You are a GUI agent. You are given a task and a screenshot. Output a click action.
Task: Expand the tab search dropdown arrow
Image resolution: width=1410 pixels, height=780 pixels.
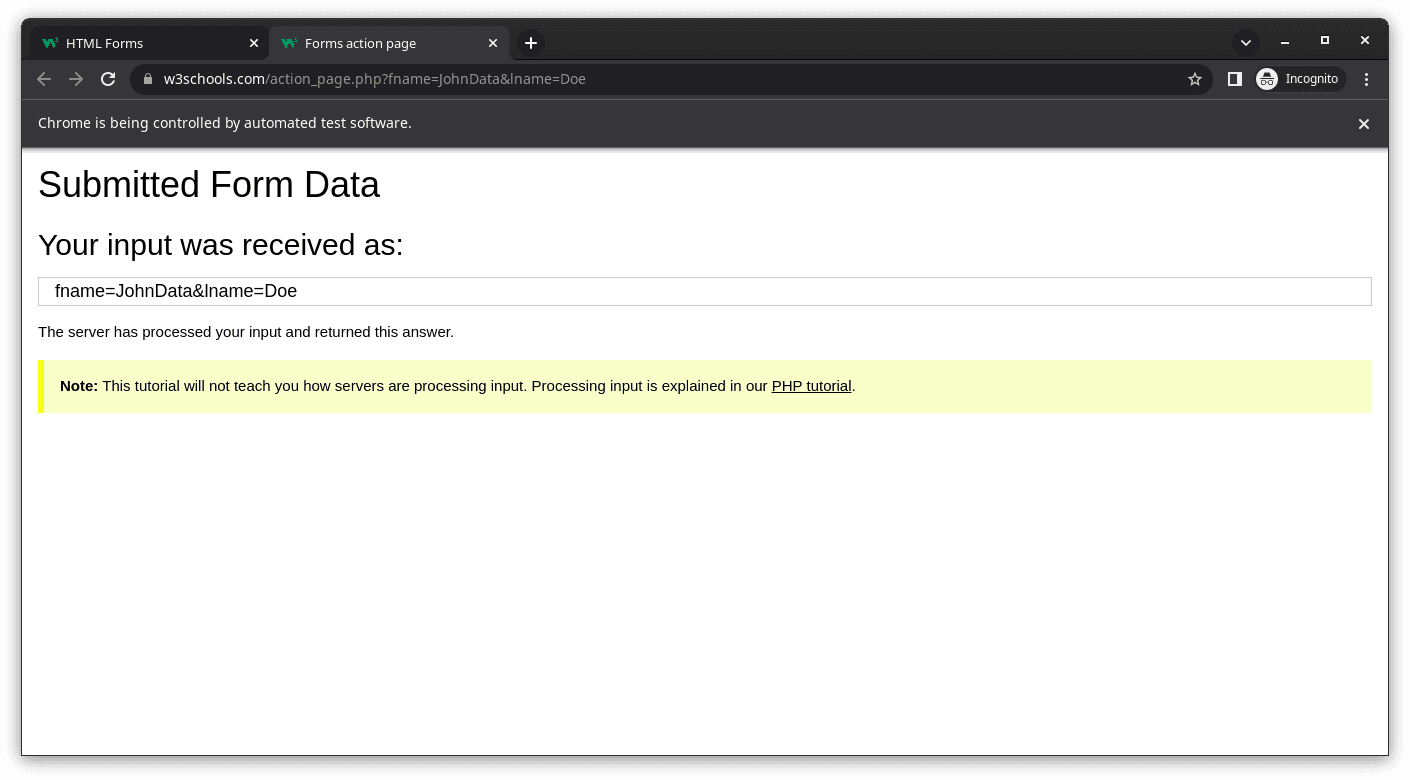[1245, 43]
